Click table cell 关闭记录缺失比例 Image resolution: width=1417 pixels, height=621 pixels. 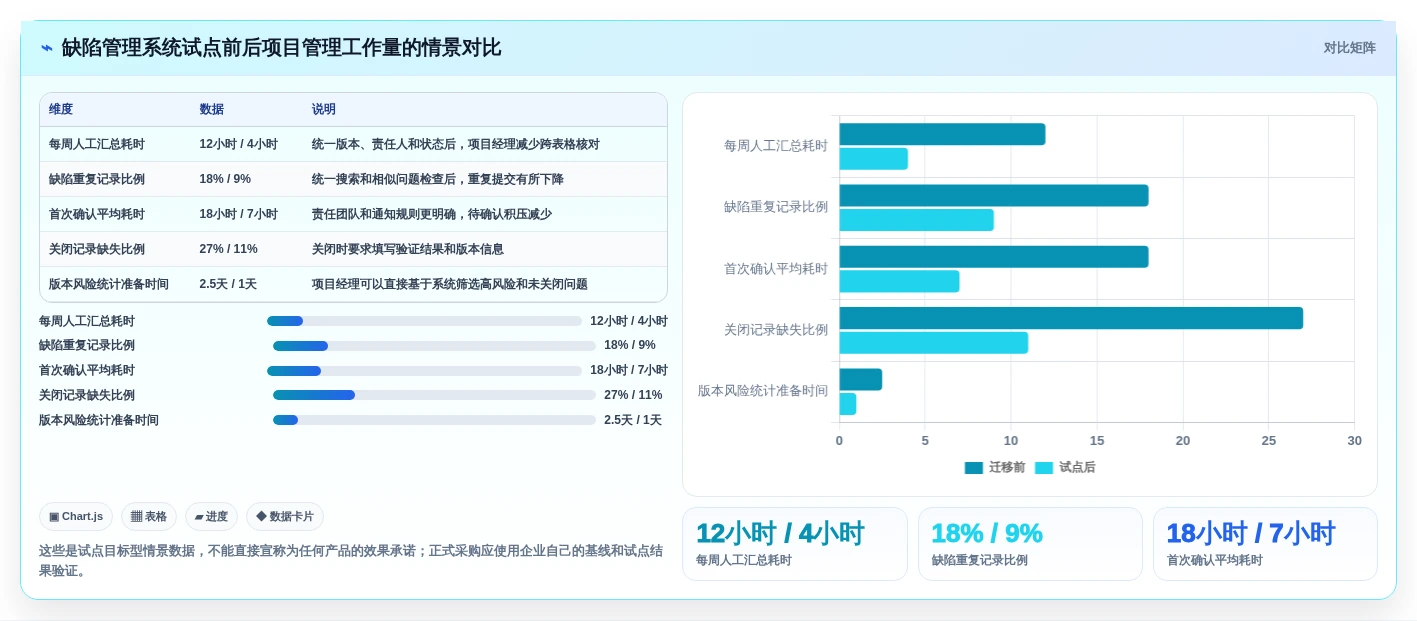click(97, 249)
